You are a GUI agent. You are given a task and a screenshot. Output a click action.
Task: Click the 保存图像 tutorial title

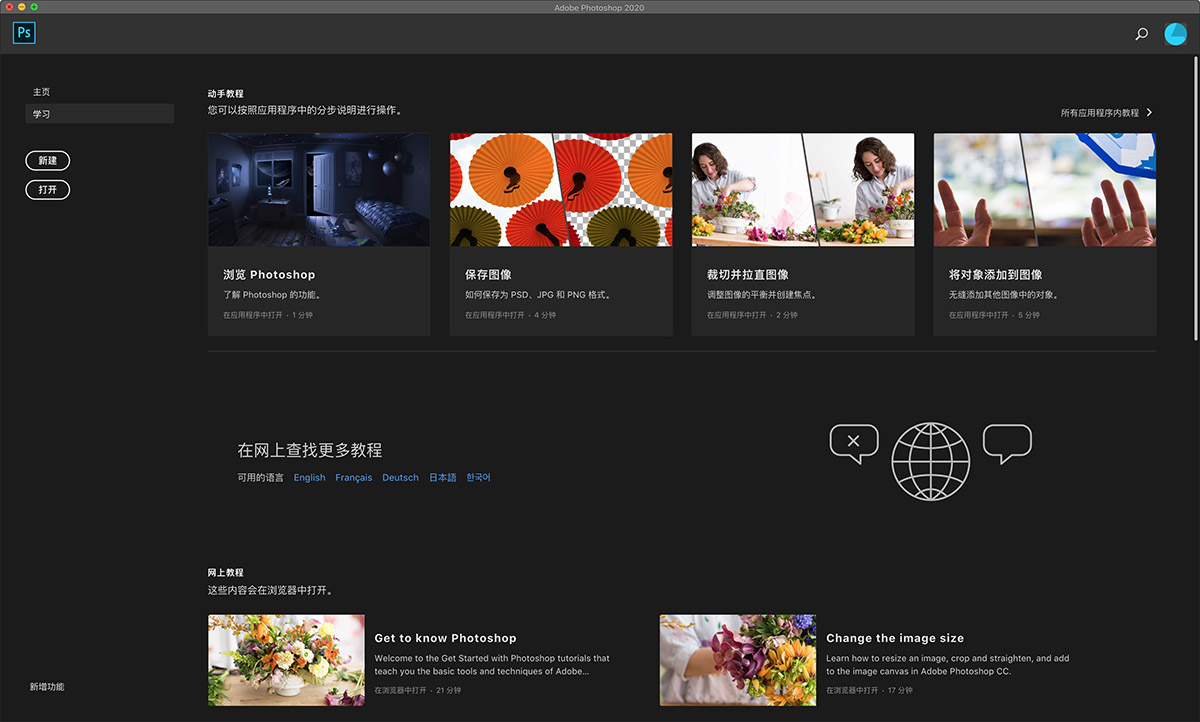(489, 275)
